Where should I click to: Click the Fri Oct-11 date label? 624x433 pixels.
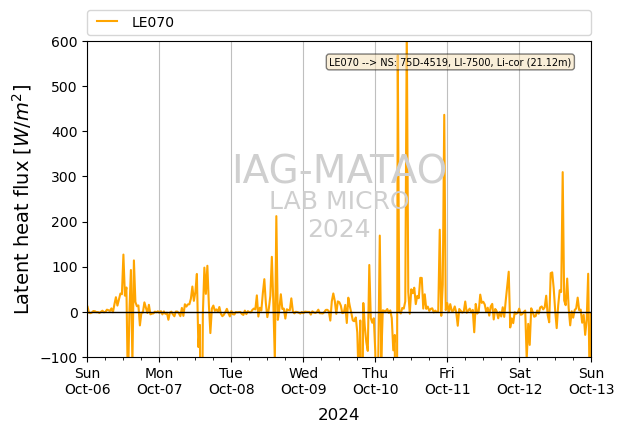[x=447, y=381]
